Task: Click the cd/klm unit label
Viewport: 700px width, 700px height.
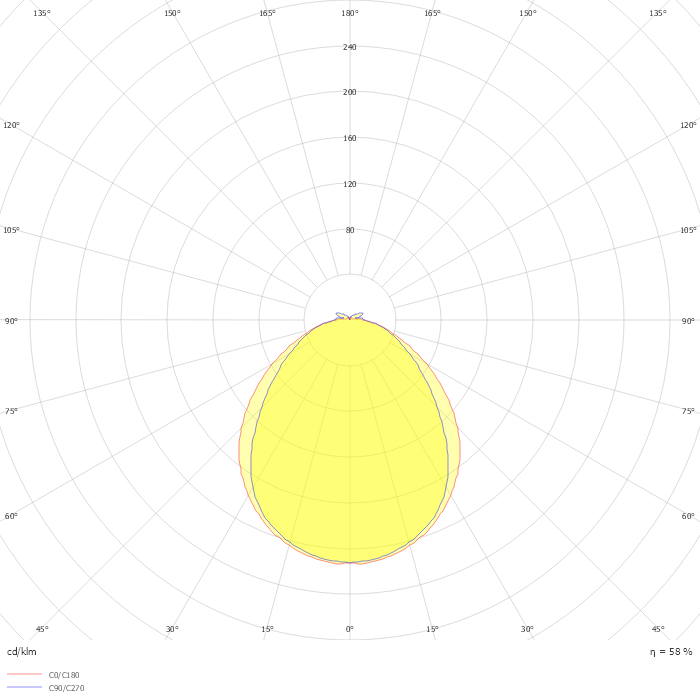Action: [22, 652]
